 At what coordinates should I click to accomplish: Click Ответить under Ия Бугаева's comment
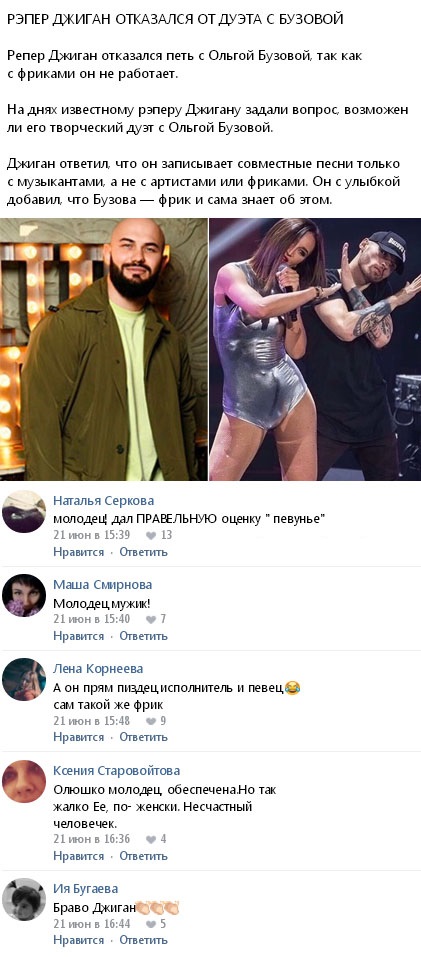143,940
